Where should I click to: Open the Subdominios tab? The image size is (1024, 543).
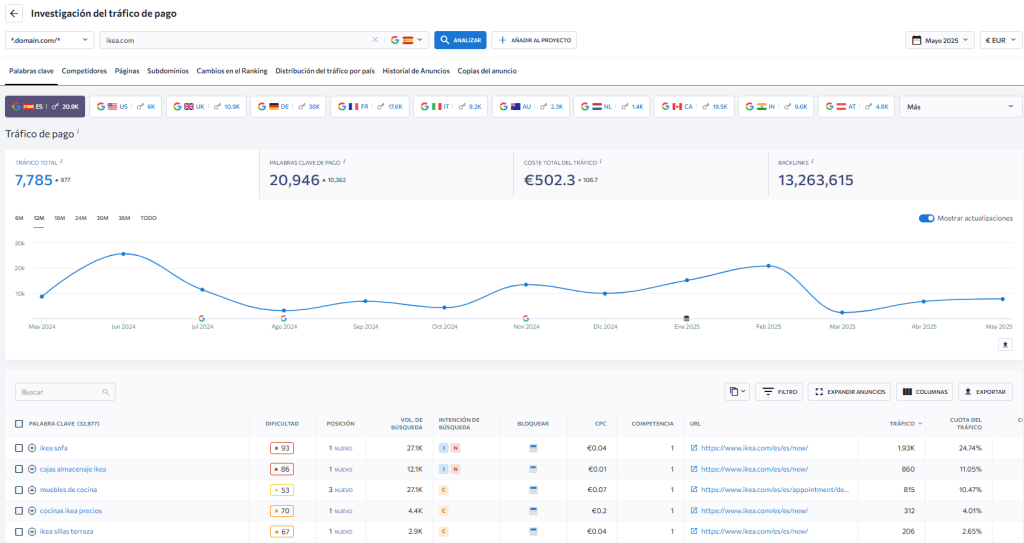pos(168,71)
